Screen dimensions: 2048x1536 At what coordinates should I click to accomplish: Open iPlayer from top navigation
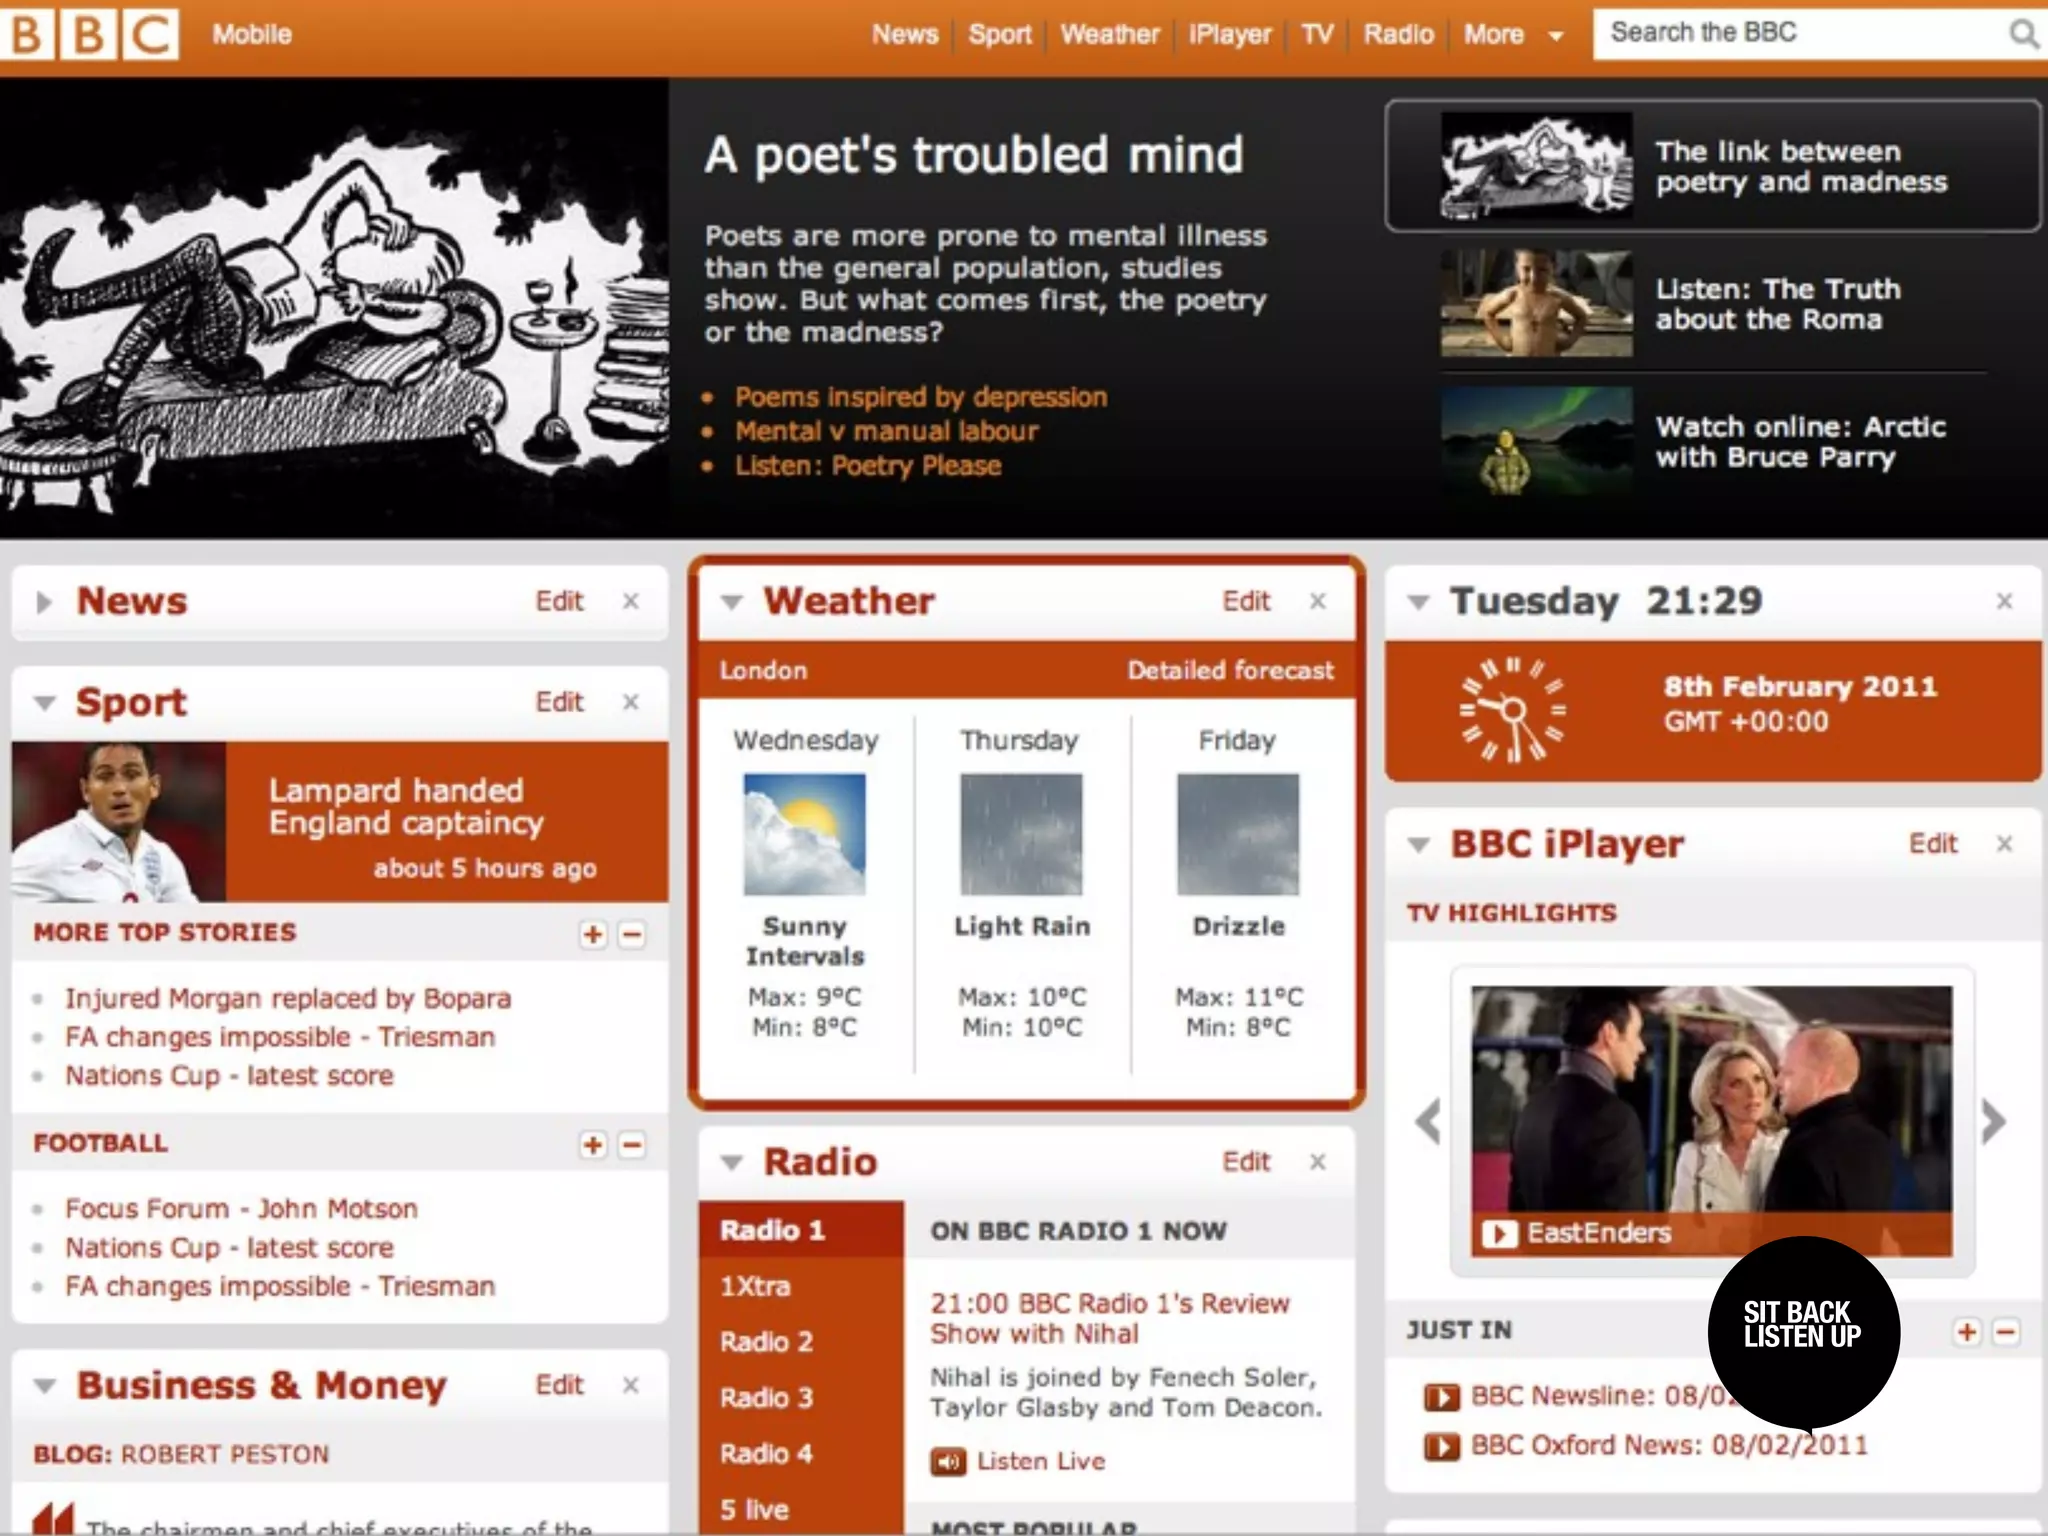tap(1229, 35)
